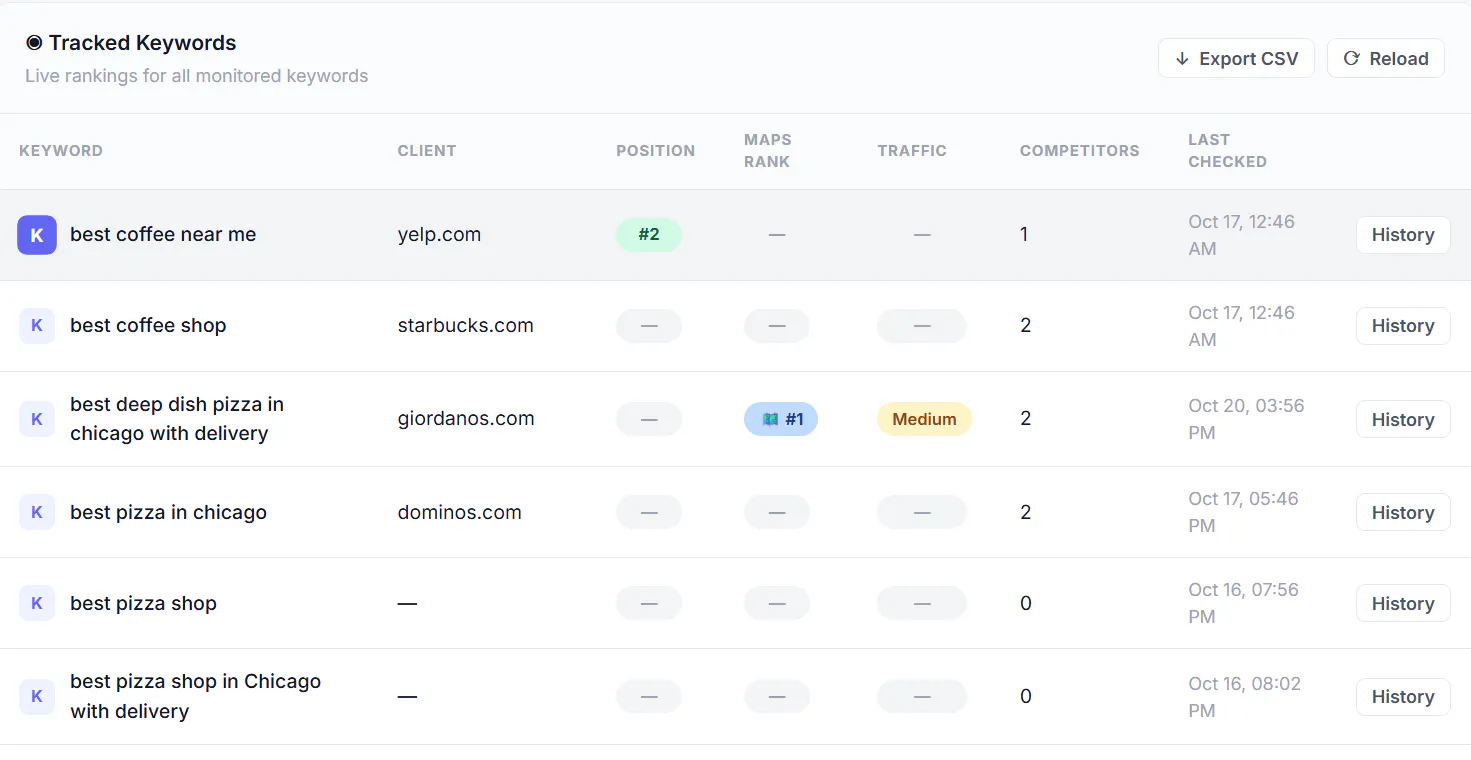Screen dimensions: 1471x760
Task: View History for best coffee shop
Action: tap(1403, 326)
